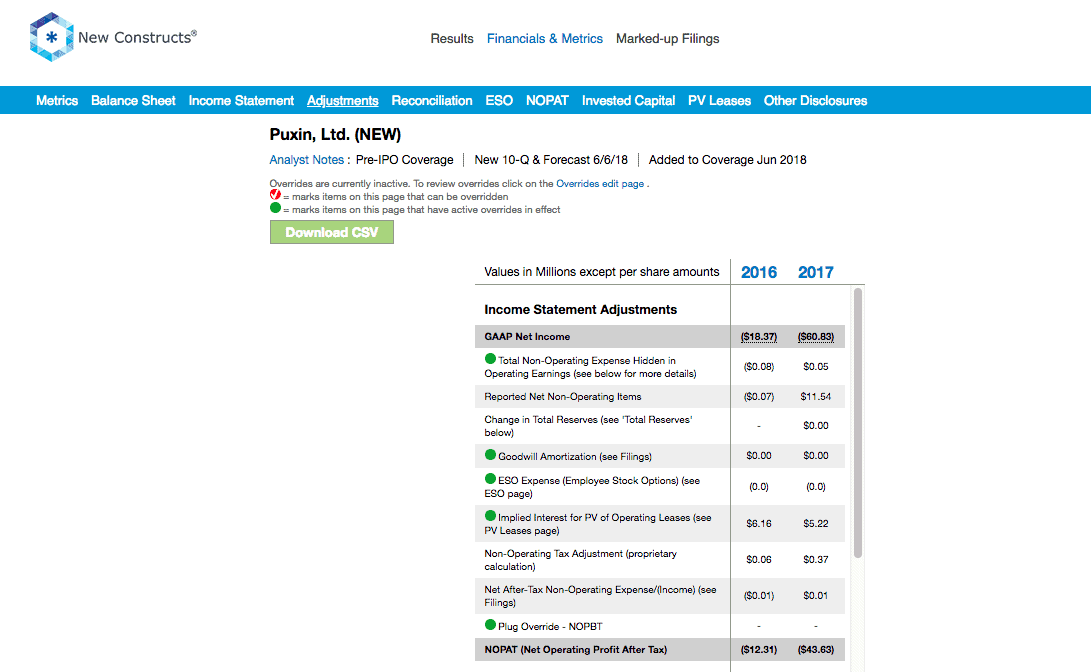
Task: Click the $11.54 value for 2017
Action: click(x=815, y=397)
